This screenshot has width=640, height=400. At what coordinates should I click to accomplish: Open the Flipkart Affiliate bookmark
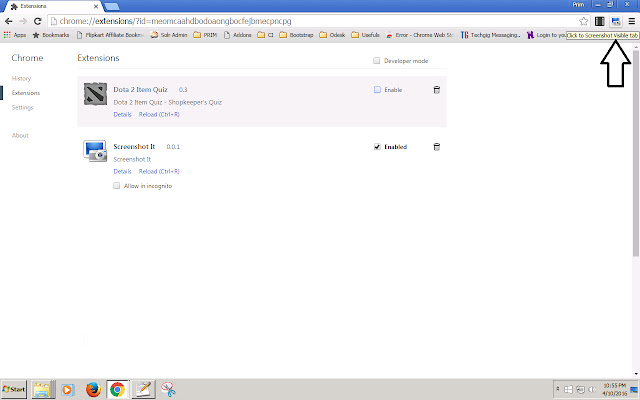[x=110, y=35]
